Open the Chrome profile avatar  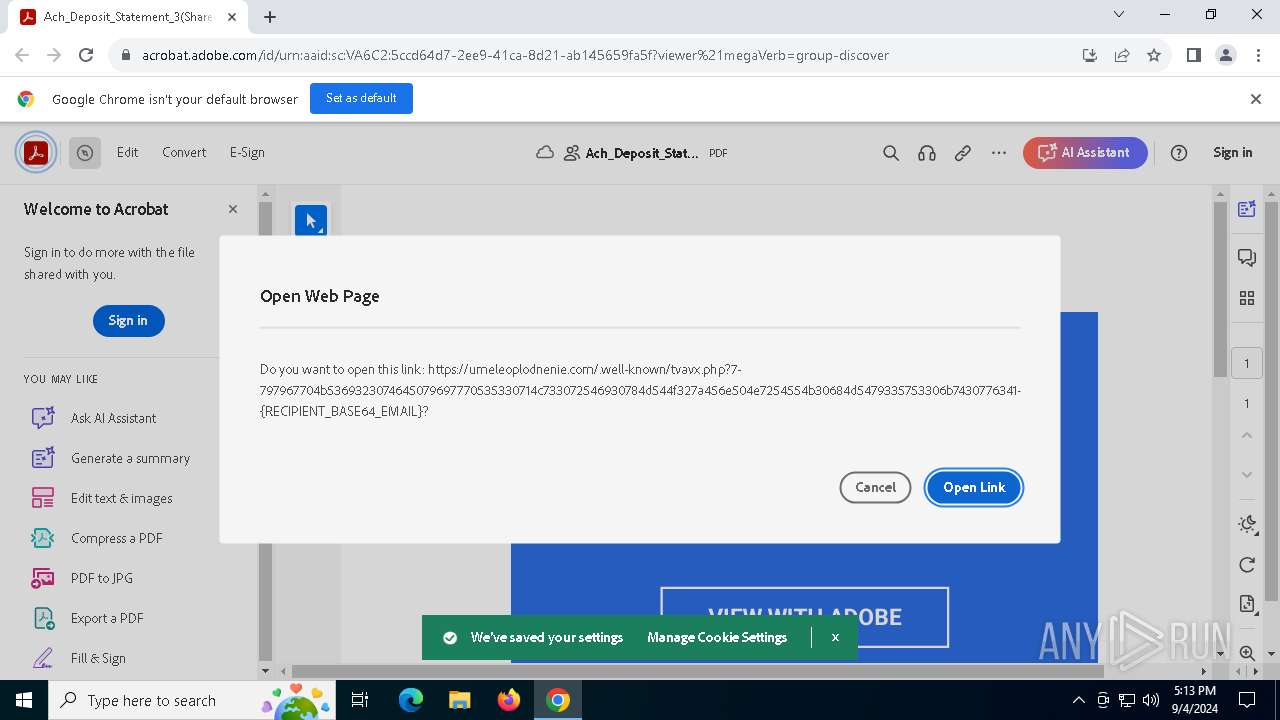1226,56
